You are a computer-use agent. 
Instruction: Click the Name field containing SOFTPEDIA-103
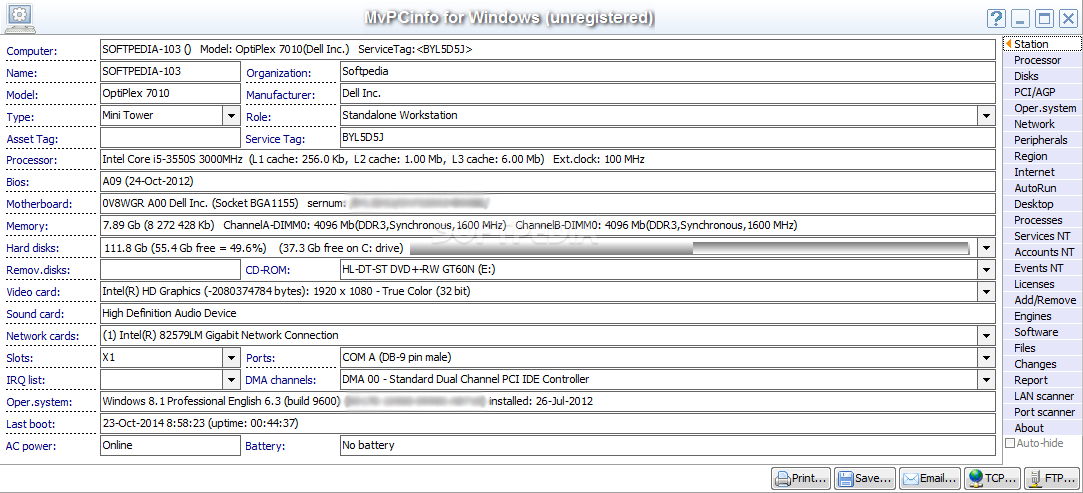coord(170,72)
